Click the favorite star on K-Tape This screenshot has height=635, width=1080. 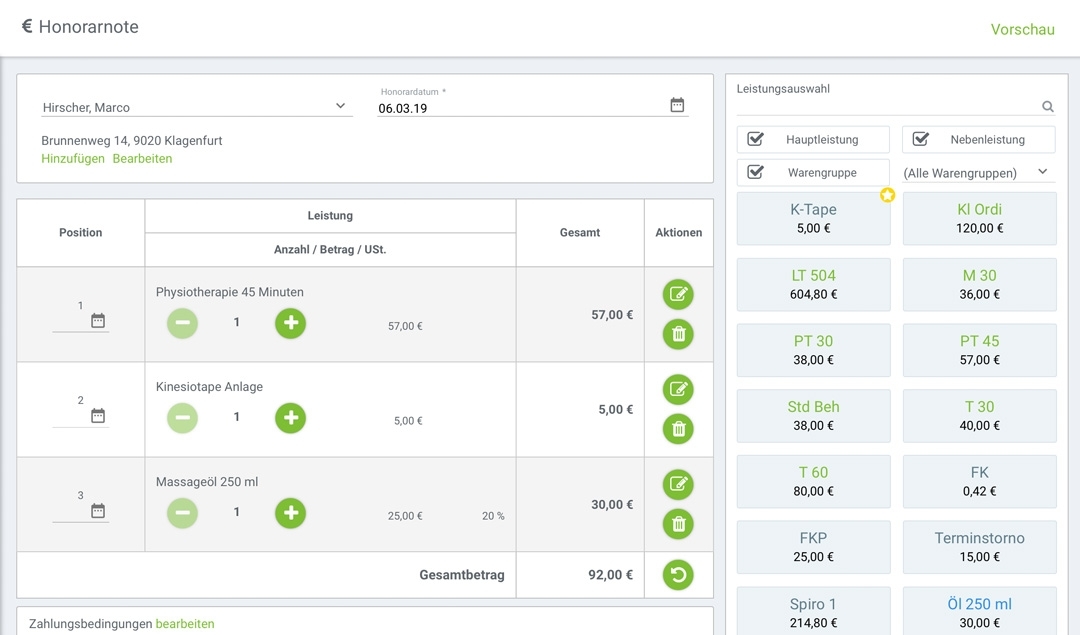(x=887, y=195)
